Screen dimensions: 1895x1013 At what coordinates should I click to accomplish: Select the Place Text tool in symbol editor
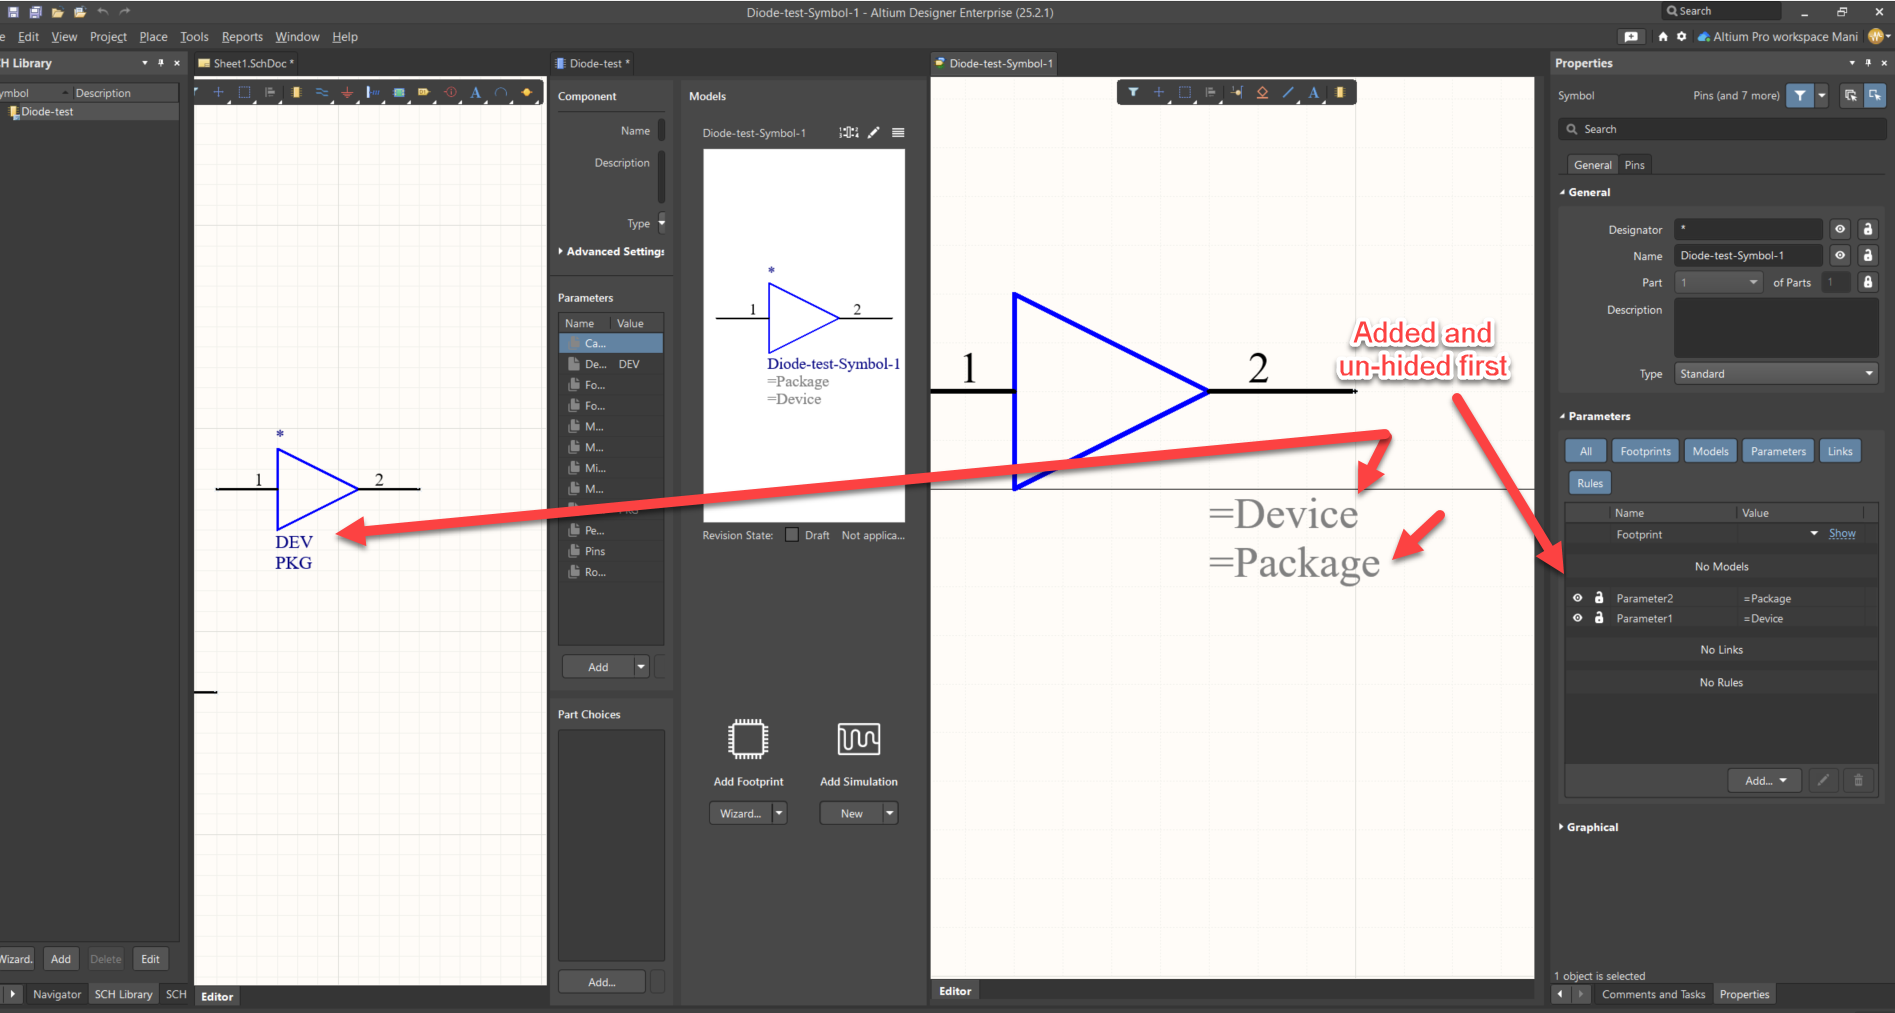pos(1314,92)
